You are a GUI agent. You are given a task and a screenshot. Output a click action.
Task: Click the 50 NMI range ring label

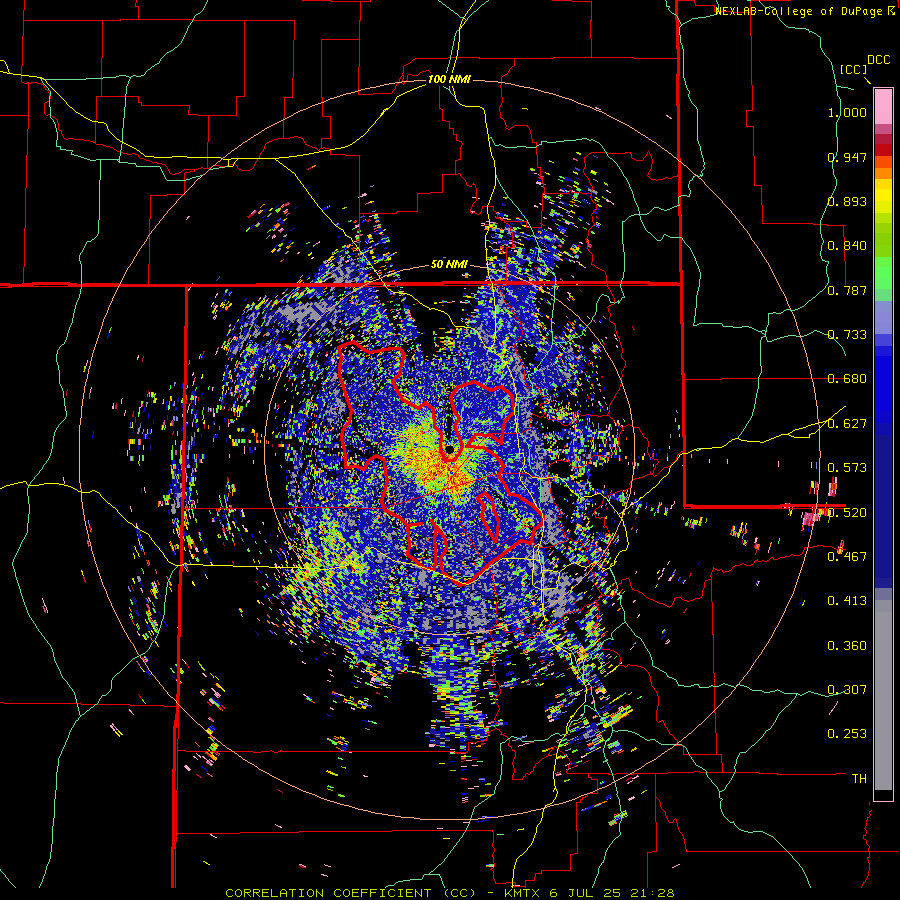pyautogui.click(x=449, y=265)
